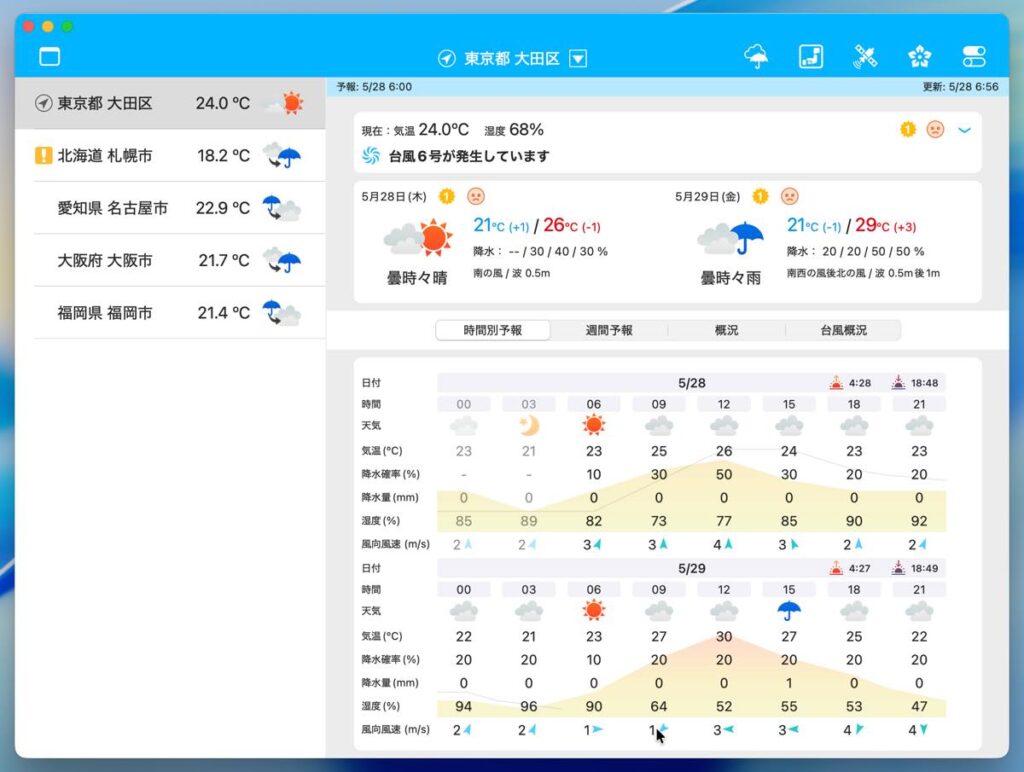This screenshot has width=1024, height=772.
Task: Click the 5/28 date header
Action: (692, 383)
